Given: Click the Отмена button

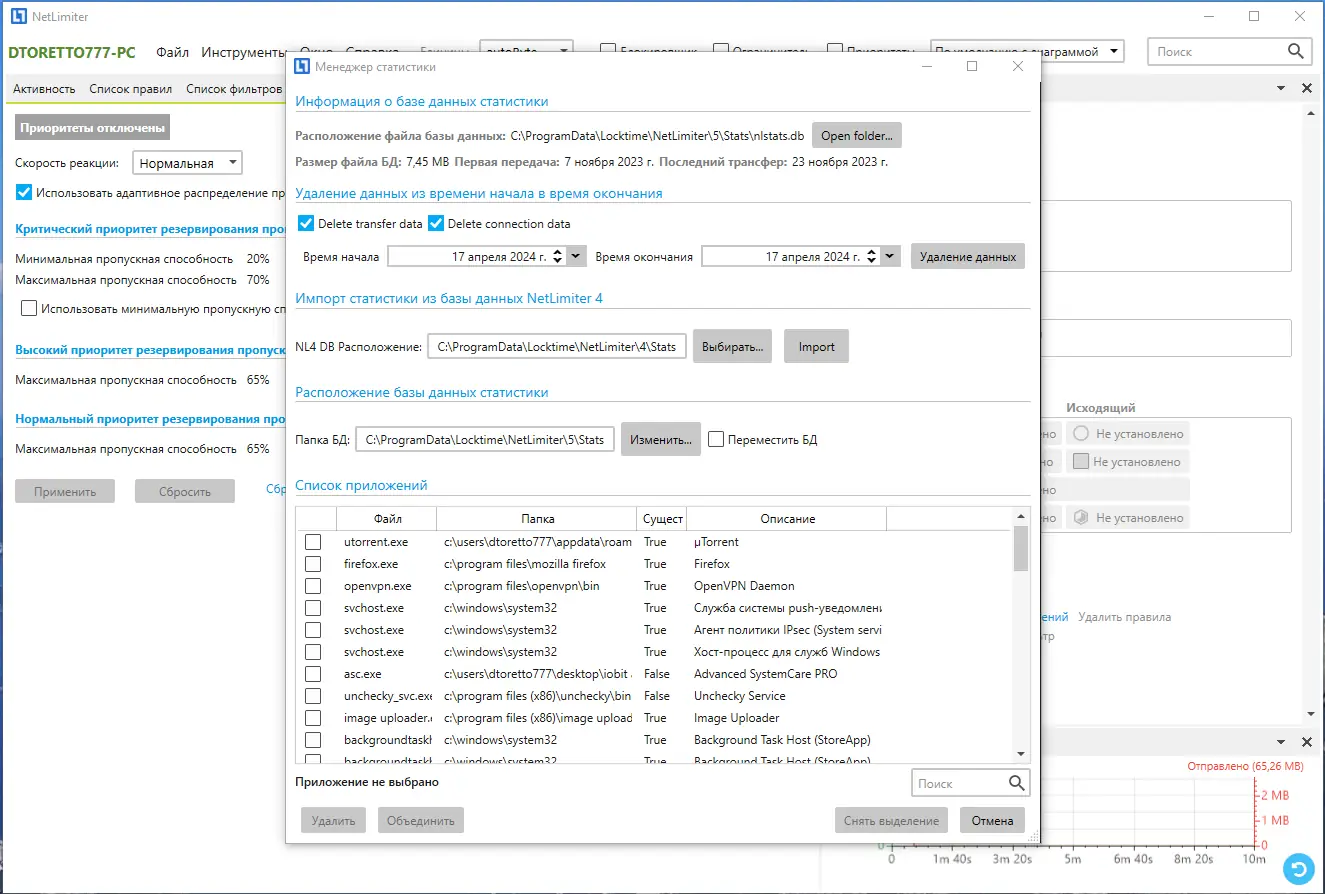Looking at the screenshot, I should point(993,821).
